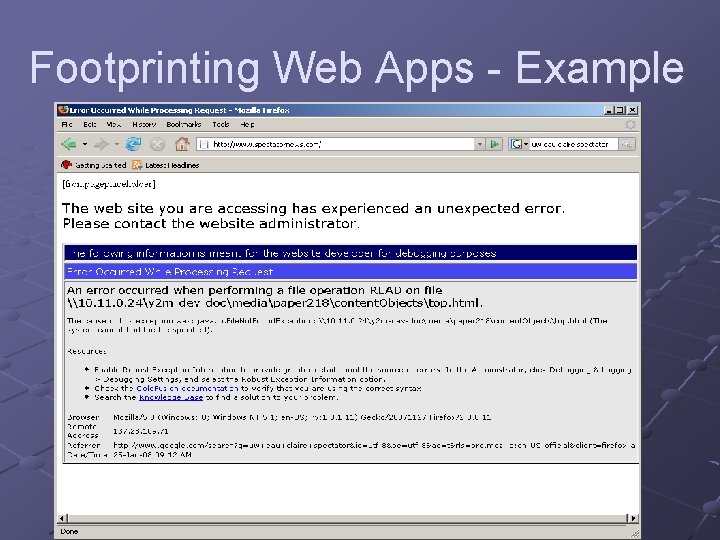Open the Google search engine selector

click(519, 144)
